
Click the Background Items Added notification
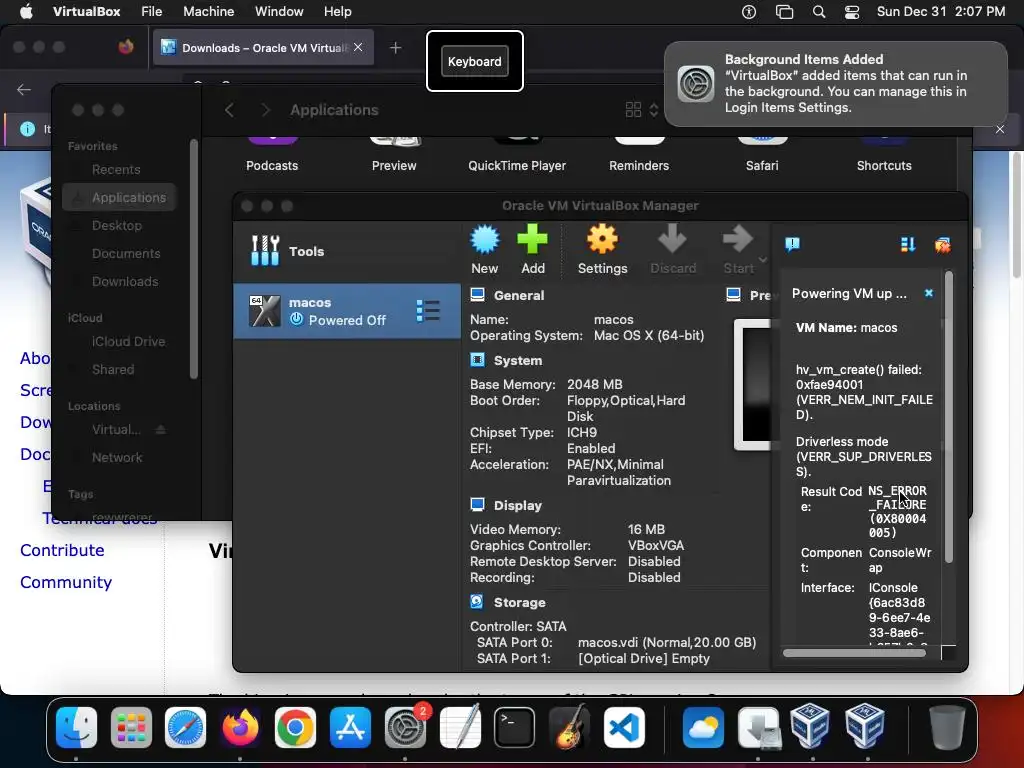[835, 84]
